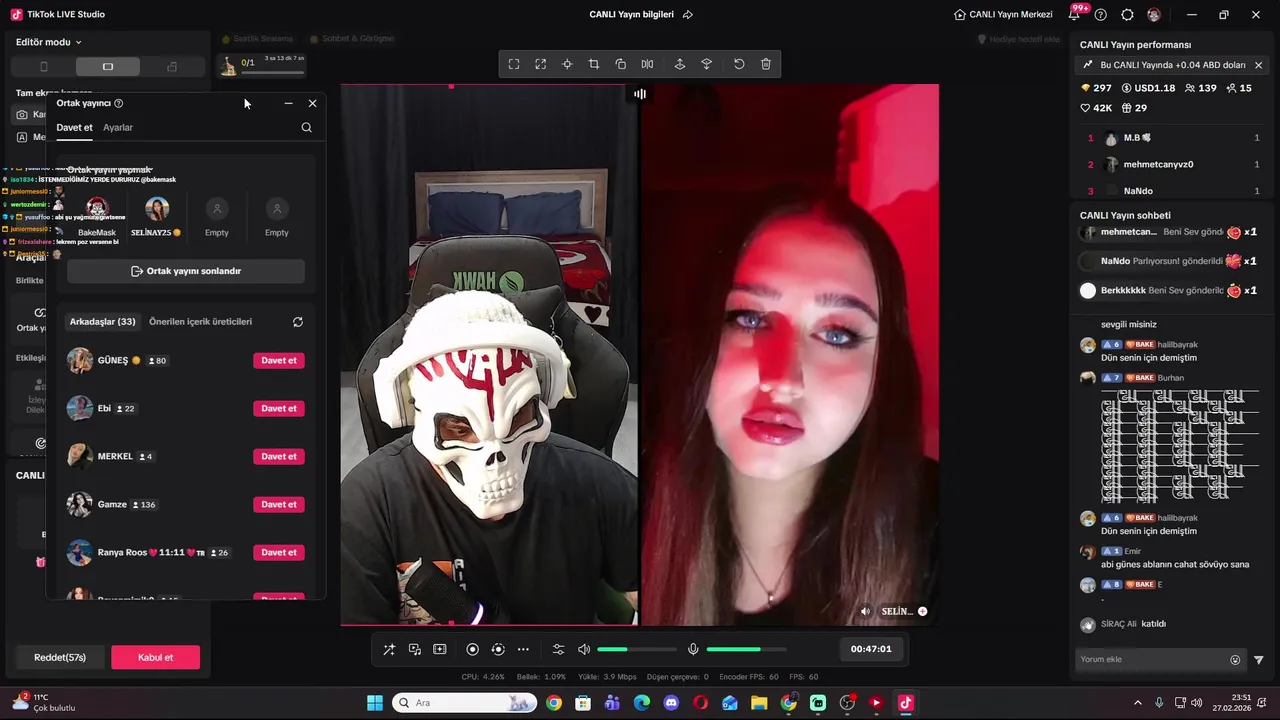
Task: Reset the source with the undo arrow
Action: [739, 64]
